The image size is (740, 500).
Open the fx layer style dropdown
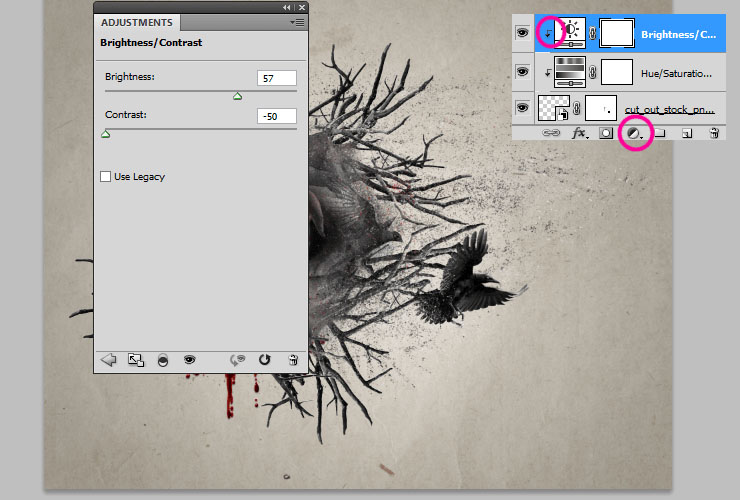pos(579,132)
